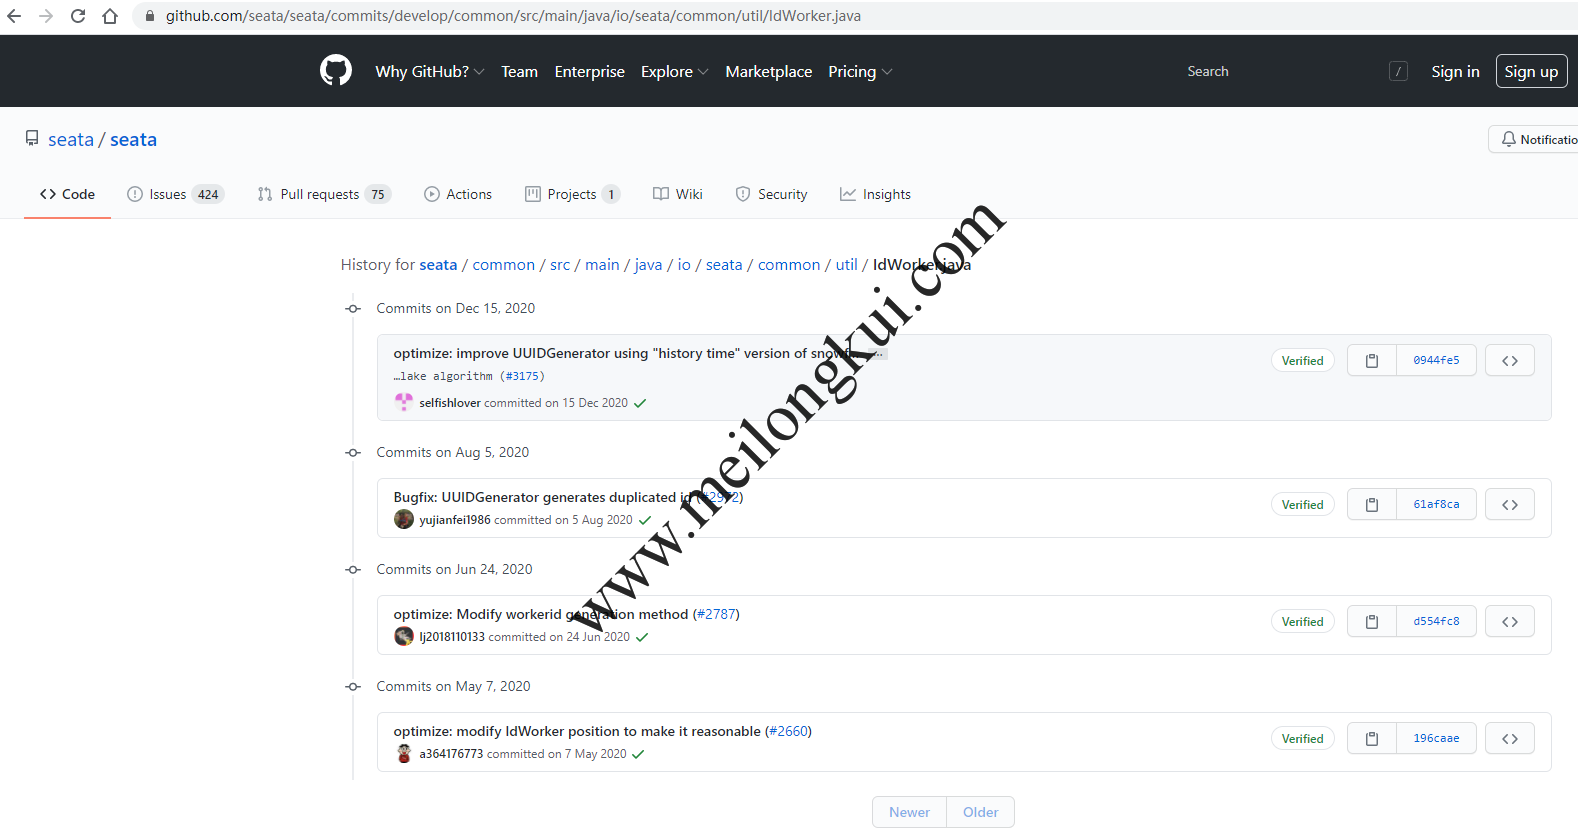The width and height of the screenshot is (1578, 837).
Task: Copy full SHA for commit 196caae
Action: 1372,739
